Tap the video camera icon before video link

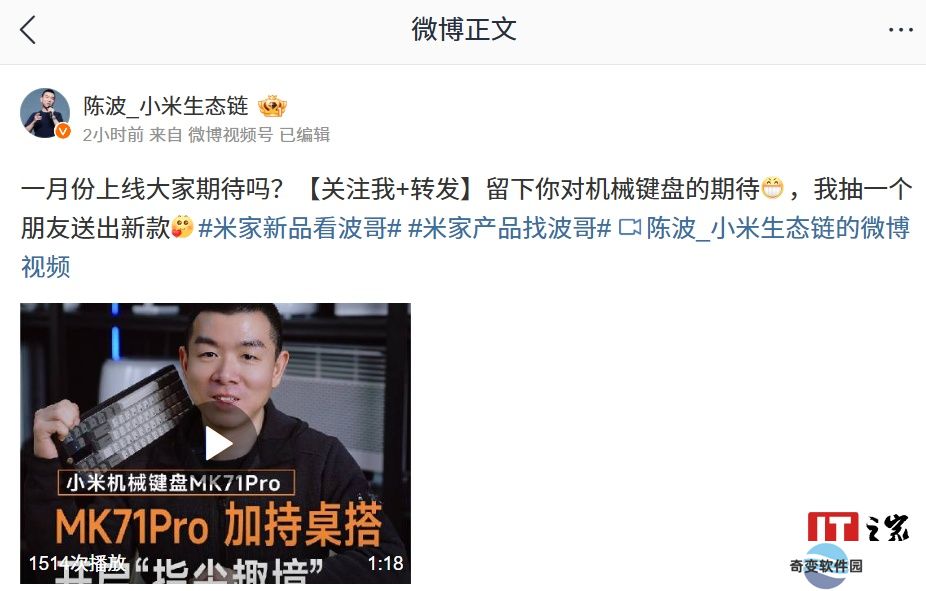click(x=630, y=228)
